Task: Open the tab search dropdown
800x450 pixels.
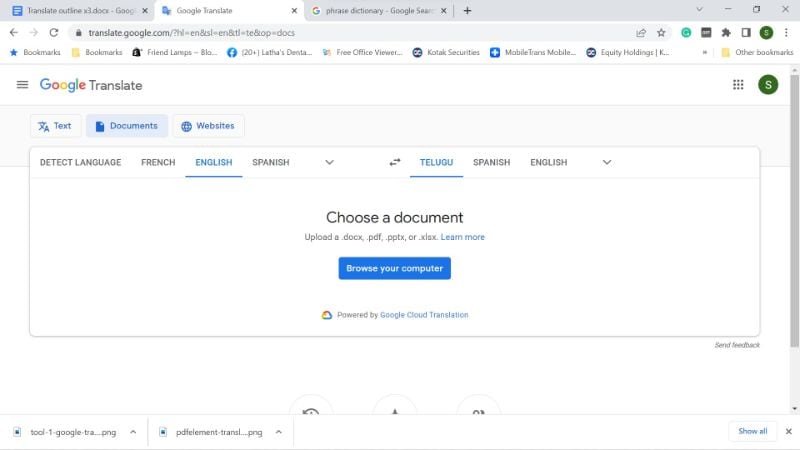Action: pyautogui.click(x=699, y=10)
